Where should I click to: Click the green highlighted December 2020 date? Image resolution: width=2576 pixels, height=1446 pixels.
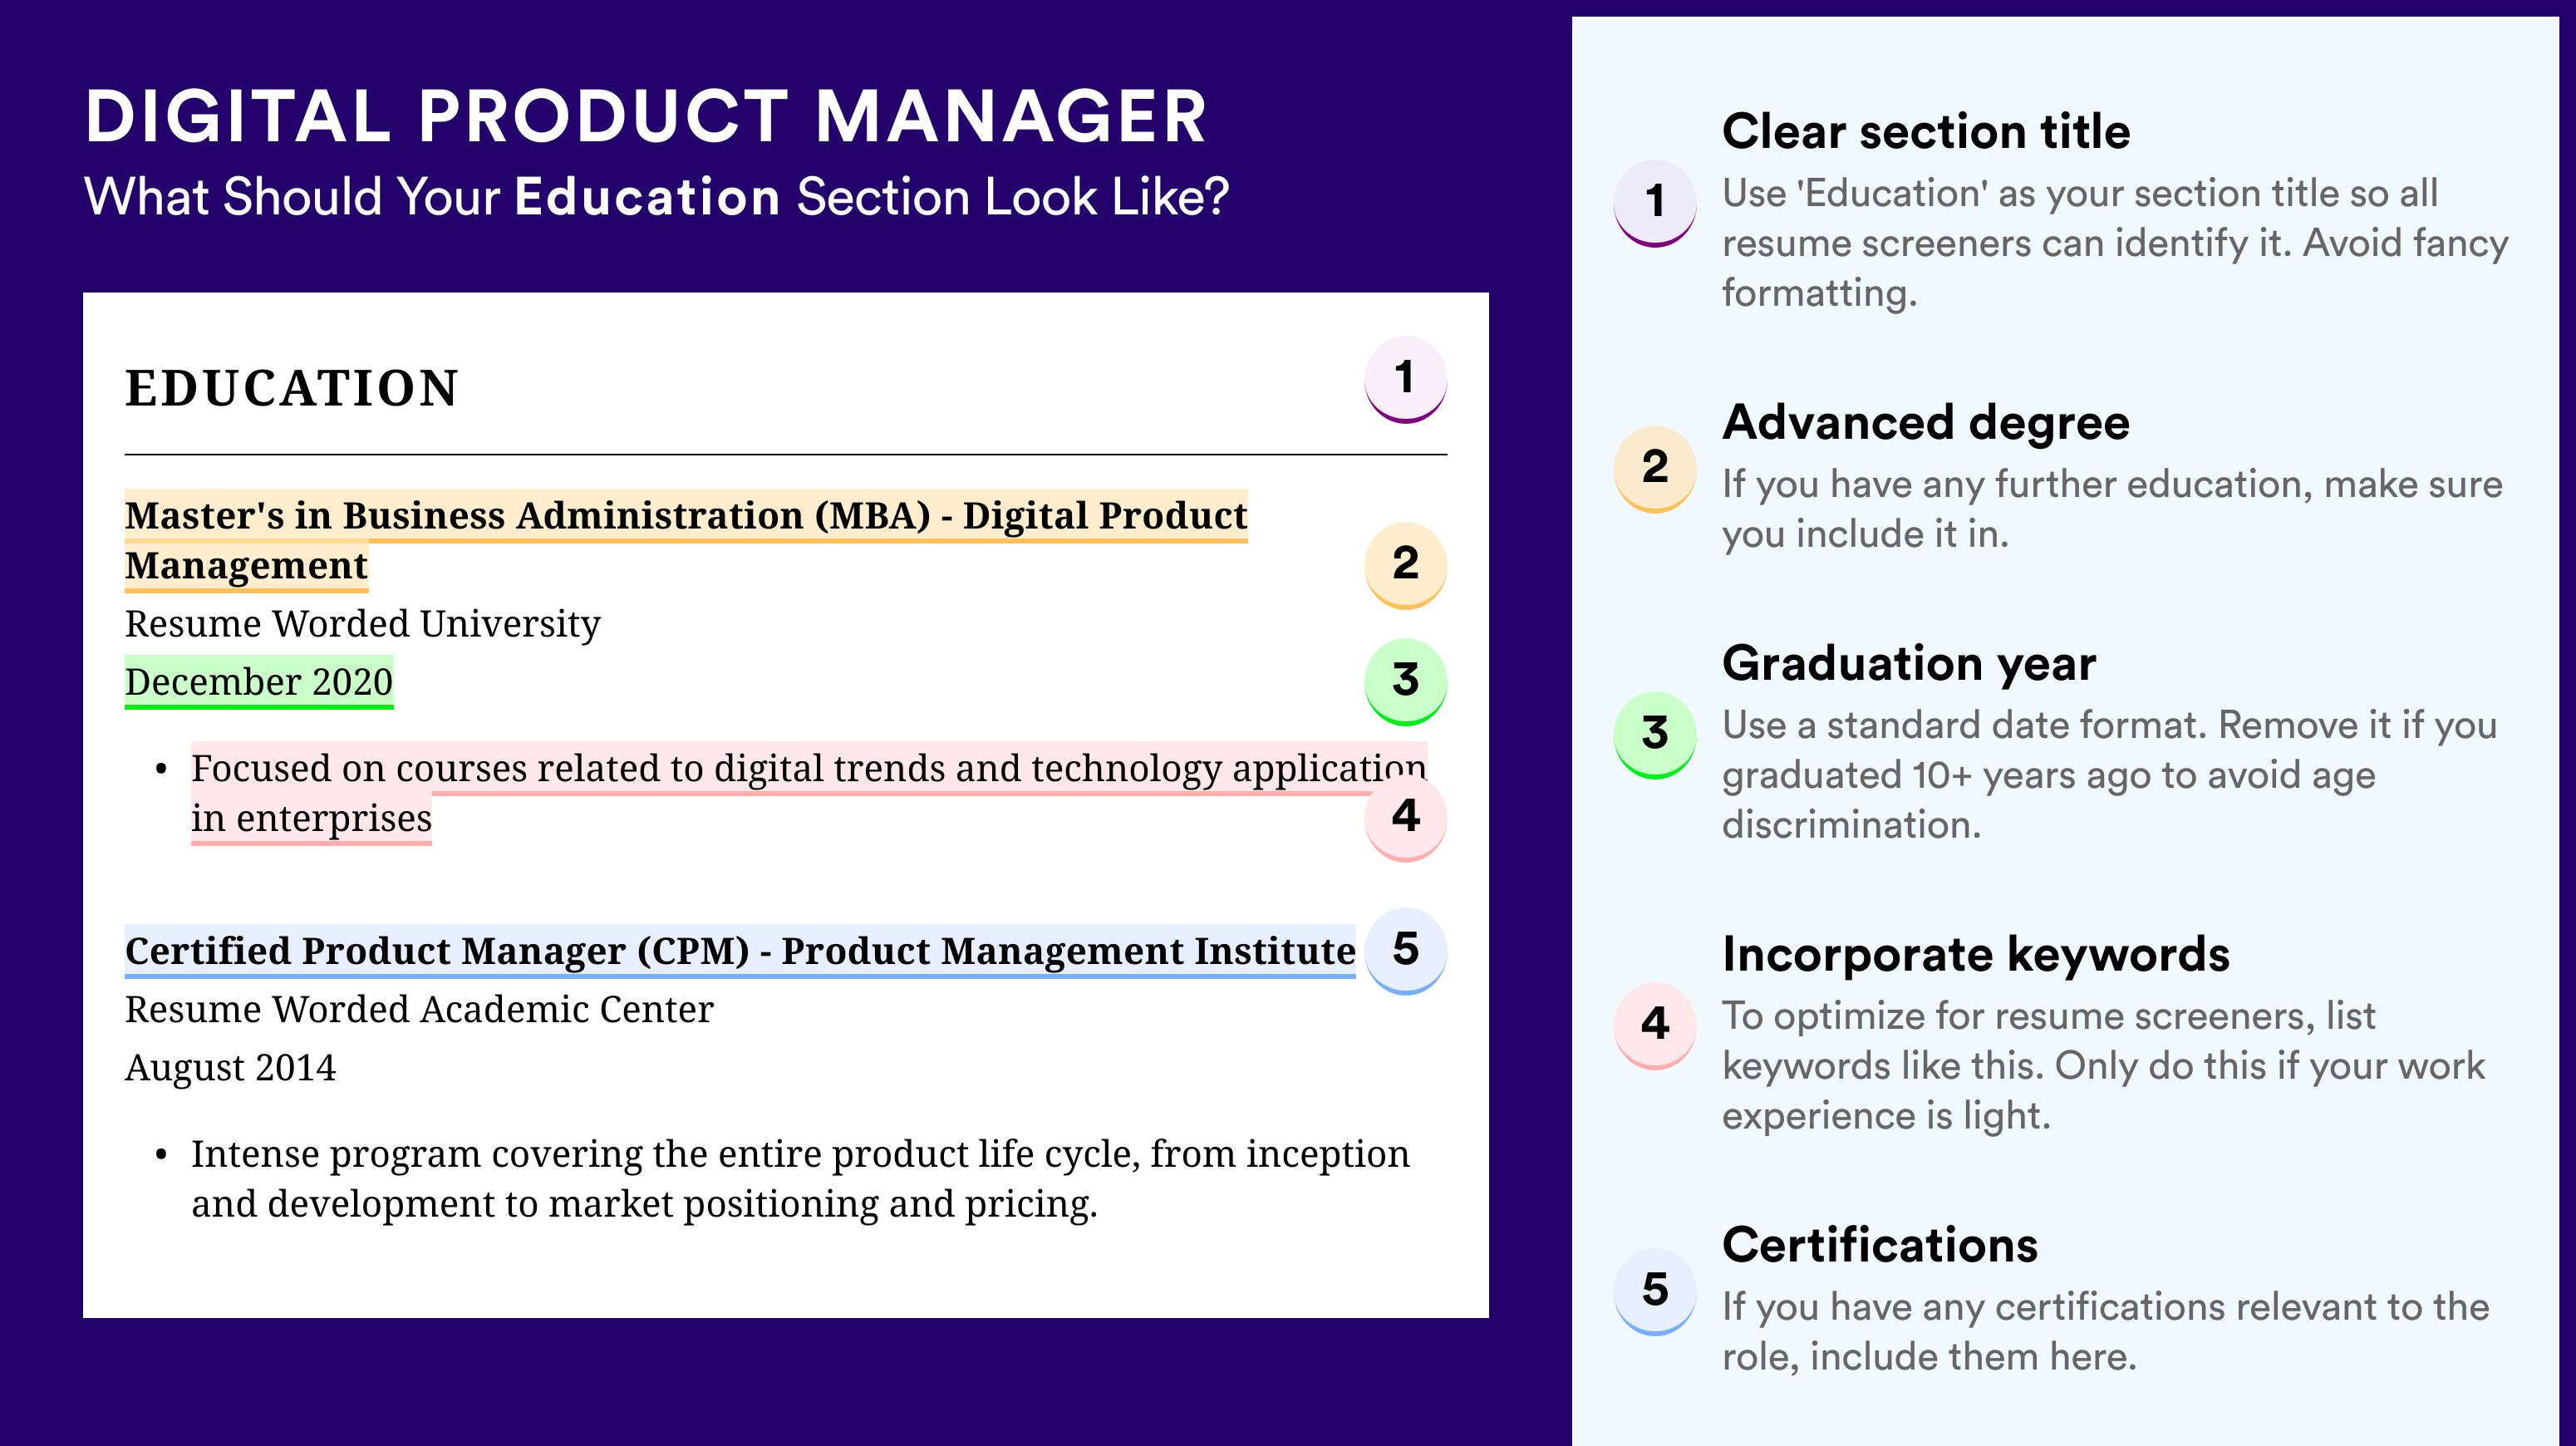[259, 682]
